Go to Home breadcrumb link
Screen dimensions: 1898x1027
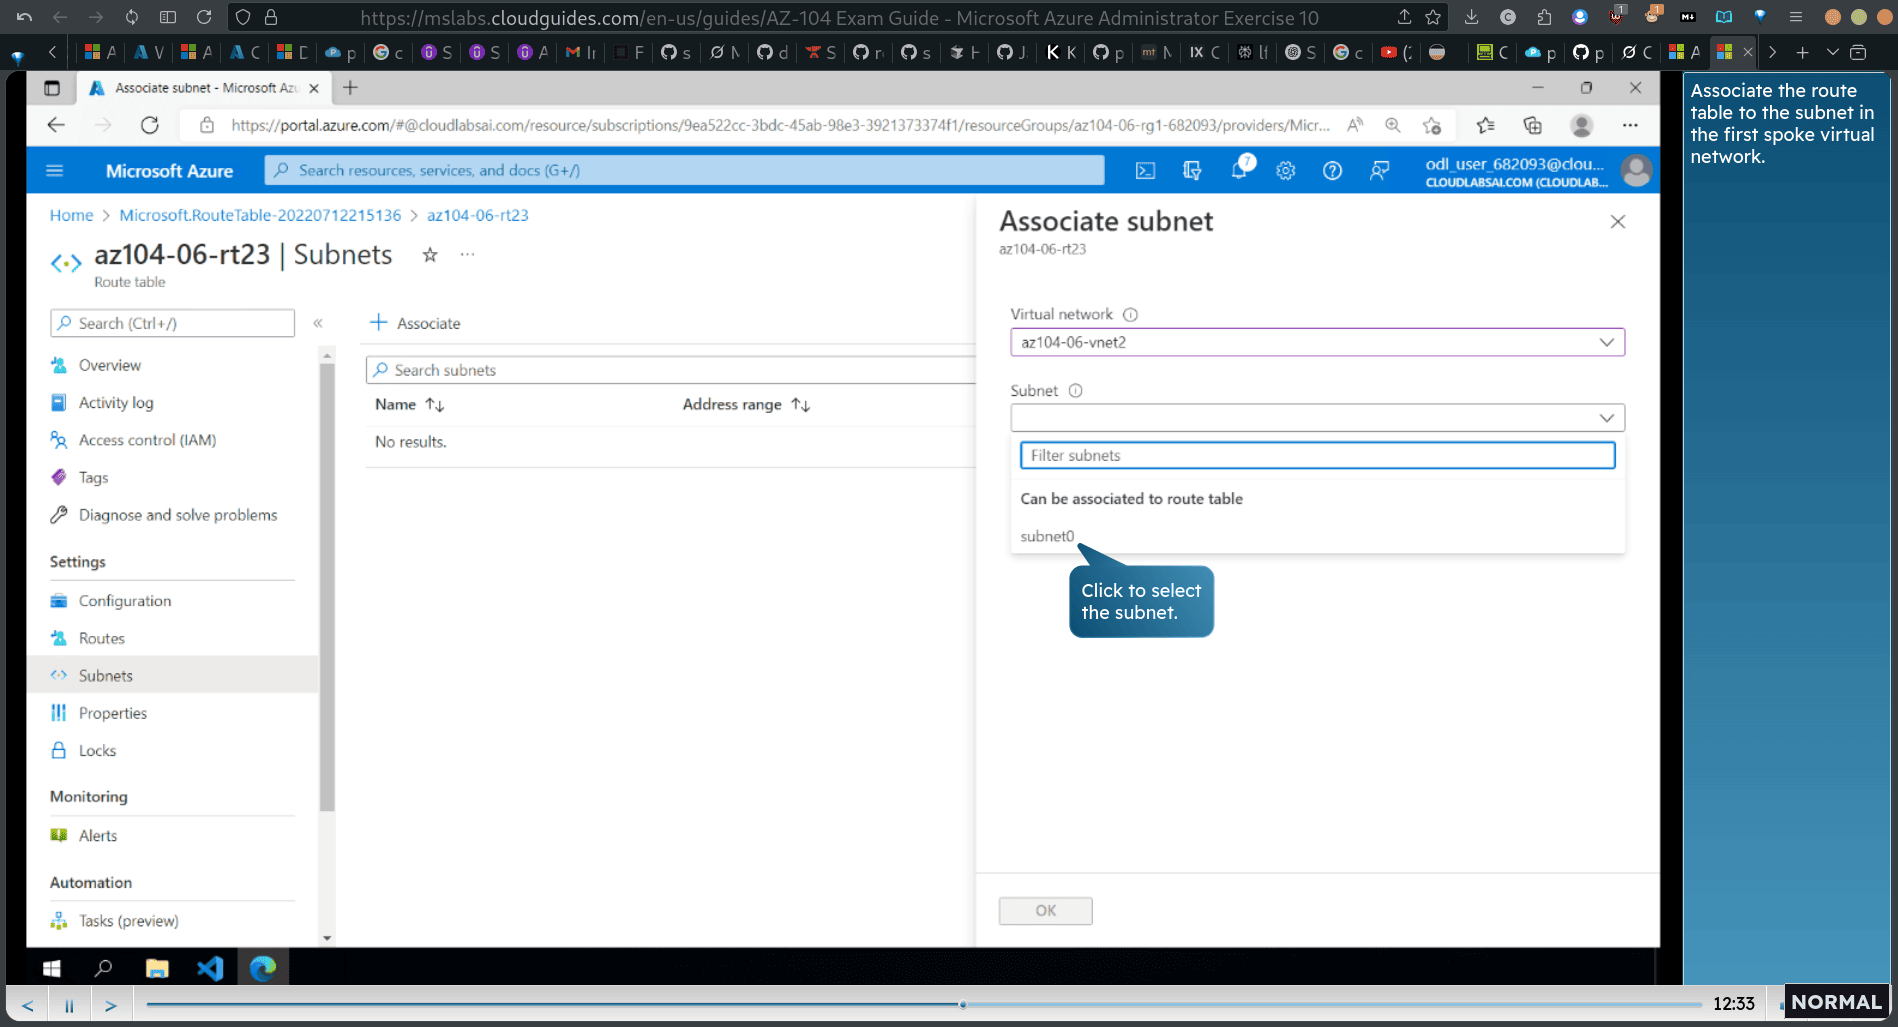click(x=71, y=215)
